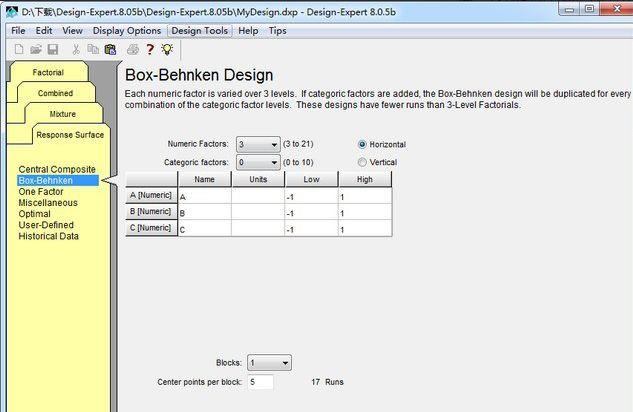The image size is (633, 412).
Task: Click the Name column header
Action: point(205,179)
